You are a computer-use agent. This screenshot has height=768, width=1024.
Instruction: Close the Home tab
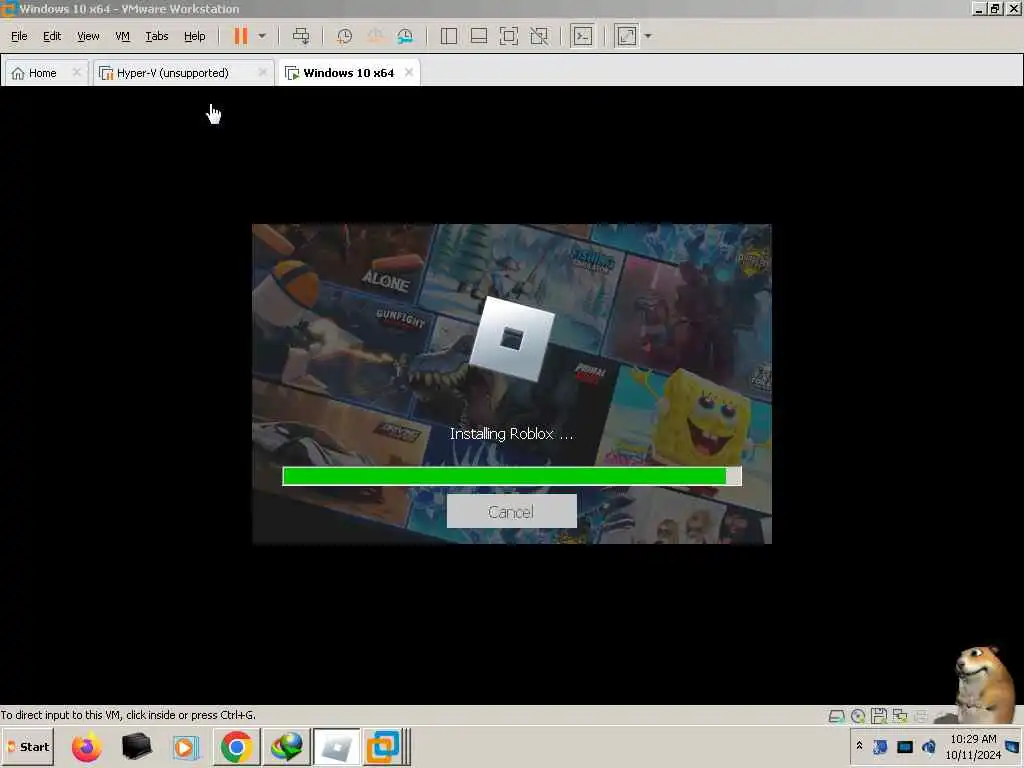point(76,72)
